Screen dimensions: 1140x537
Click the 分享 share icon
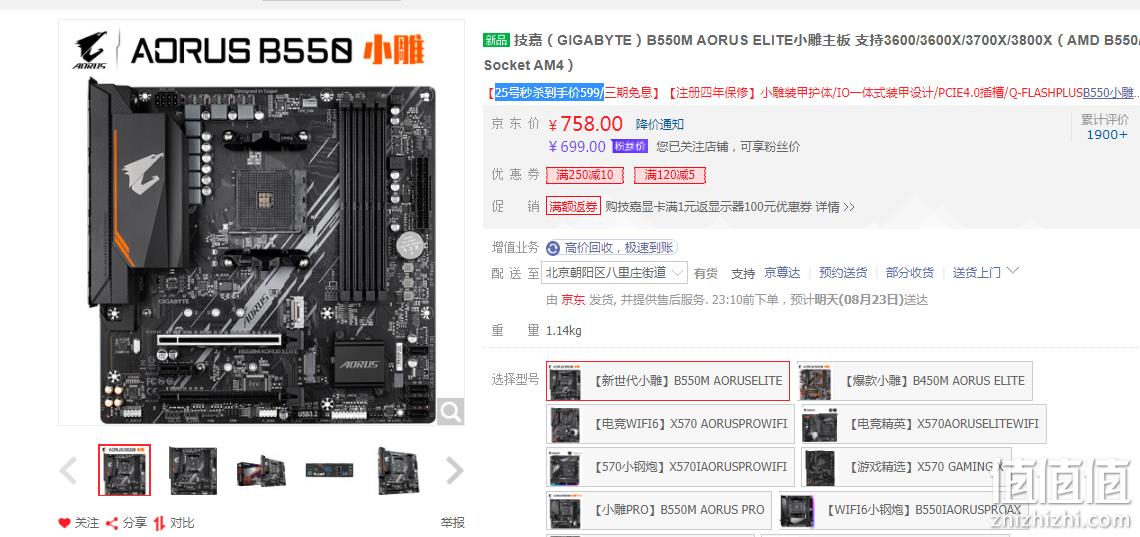[112, 523]
